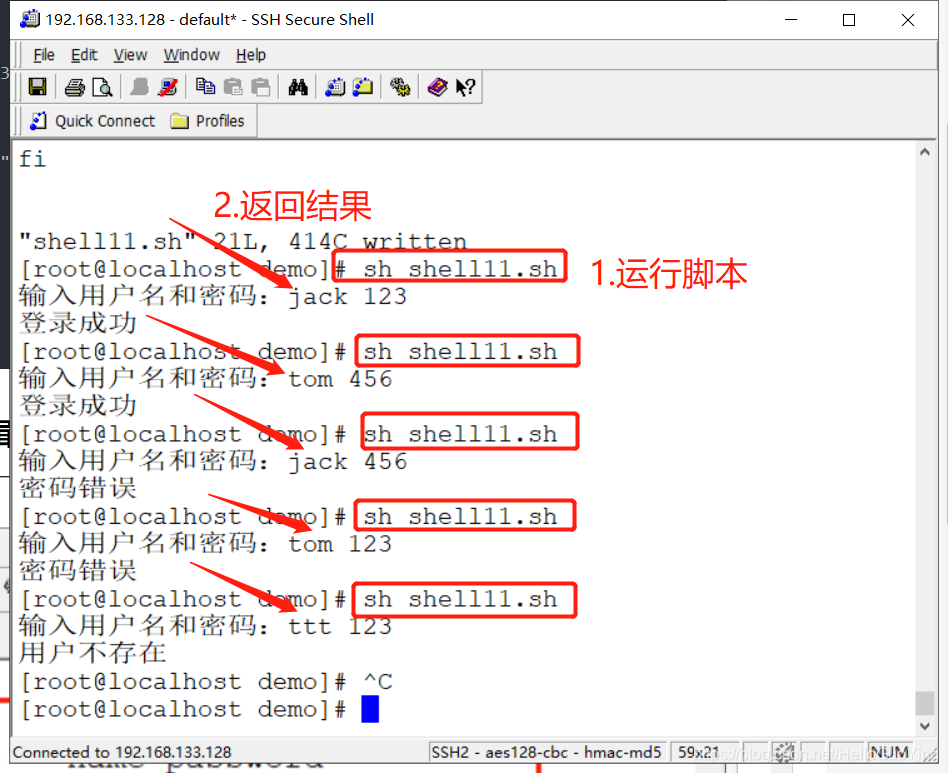Click the SSH Secure Shell title bar icon
This screenshot has width=948, height=773.
click(x=30, y=19)
